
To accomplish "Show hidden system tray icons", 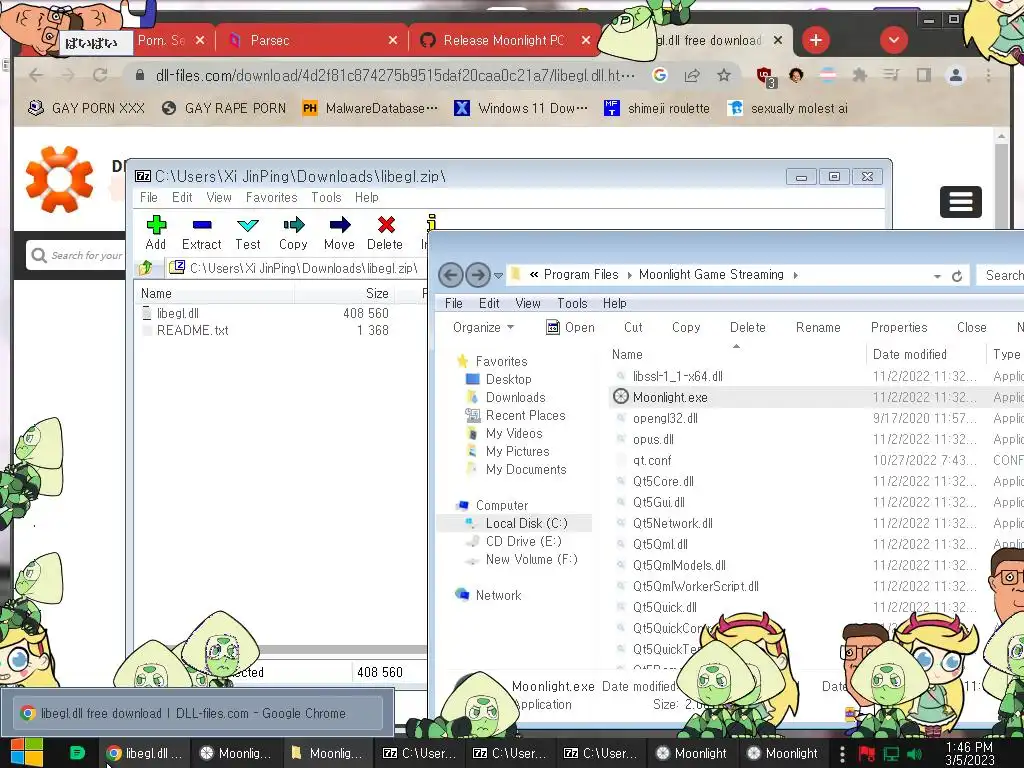I will (842, 754).
